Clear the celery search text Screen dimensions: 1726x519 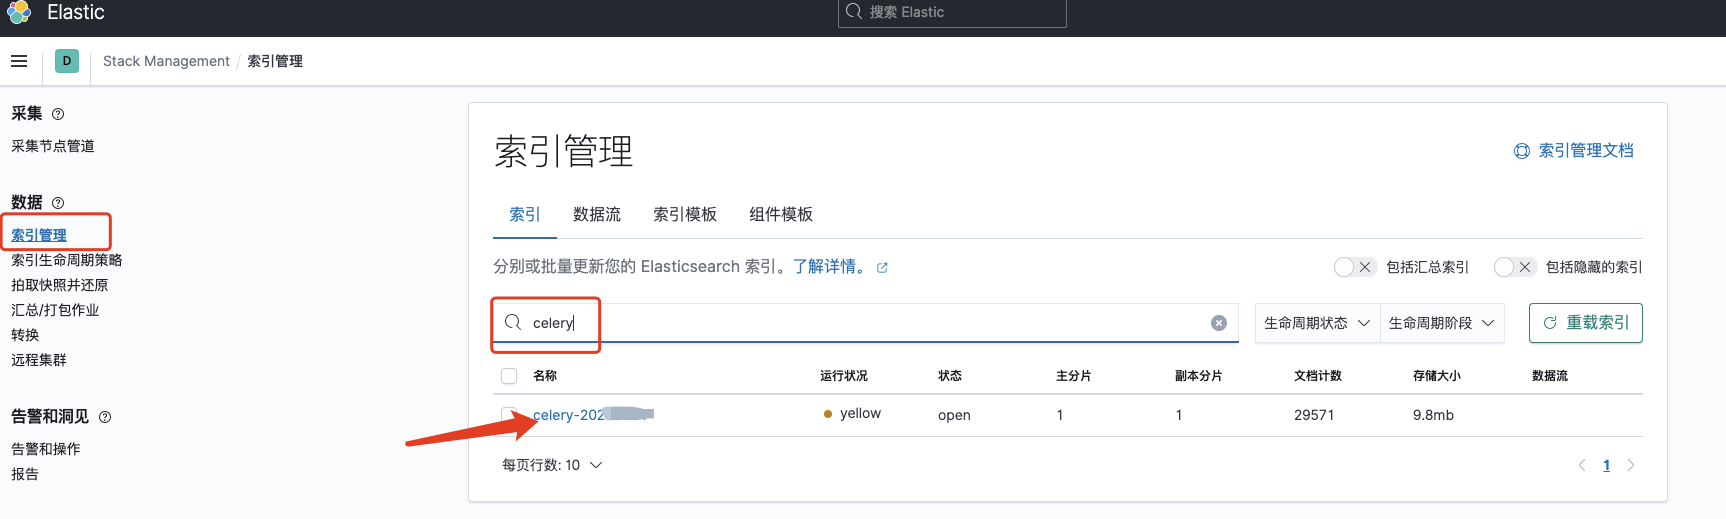coord(1218,323)
